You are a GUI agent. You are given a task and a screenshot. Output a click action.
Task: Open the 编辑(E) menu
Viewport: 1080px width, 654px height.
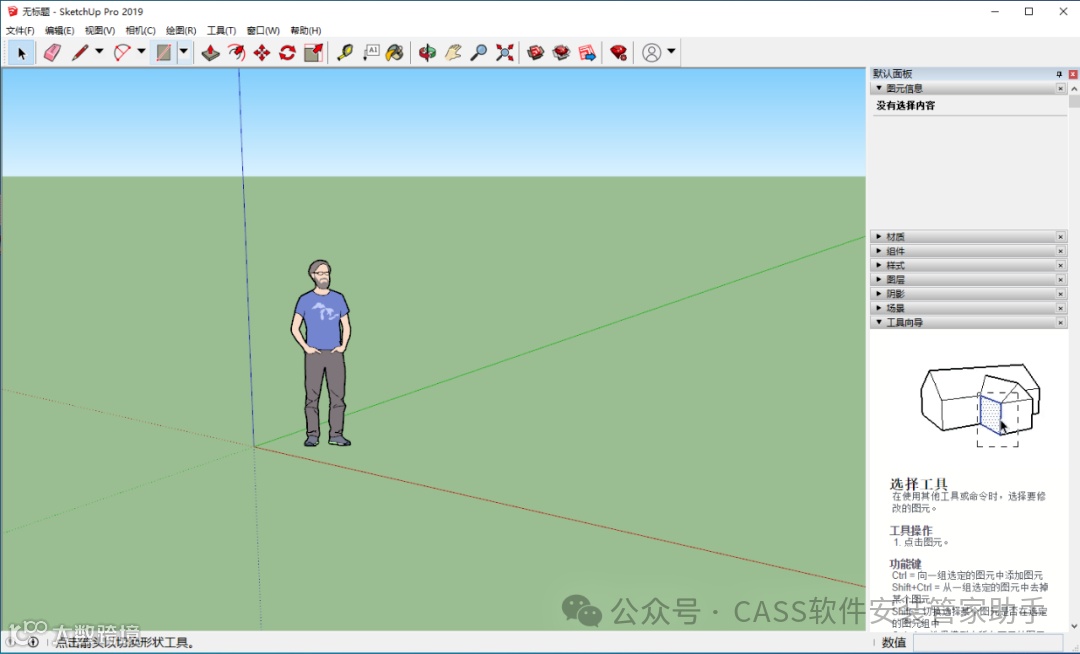click(59, 30)
